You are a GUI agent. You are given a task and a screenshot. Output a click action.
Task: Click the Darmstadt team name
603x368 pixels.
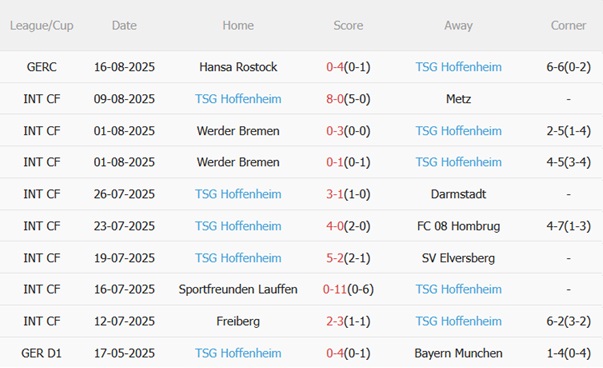pyautogui.click(x=458, y=194)
